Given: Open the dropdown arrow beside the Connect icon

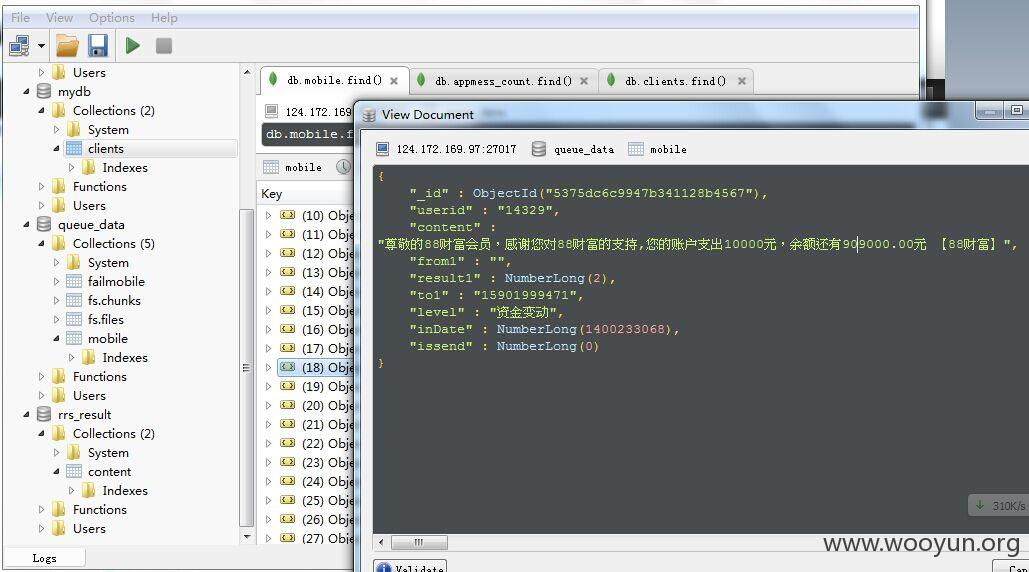Looking at the screenshot, I should (x=41, y=46).
